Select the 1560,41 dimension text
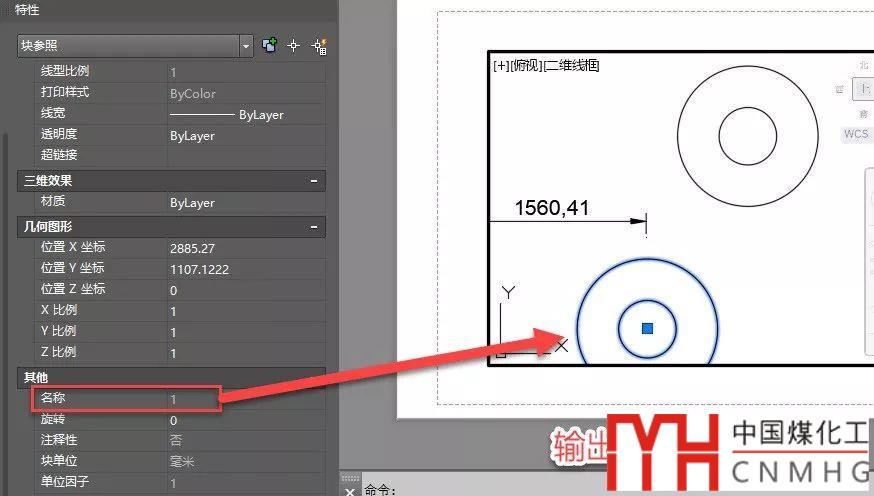Screen dimensions: 874x496 [x=552, y=208]
